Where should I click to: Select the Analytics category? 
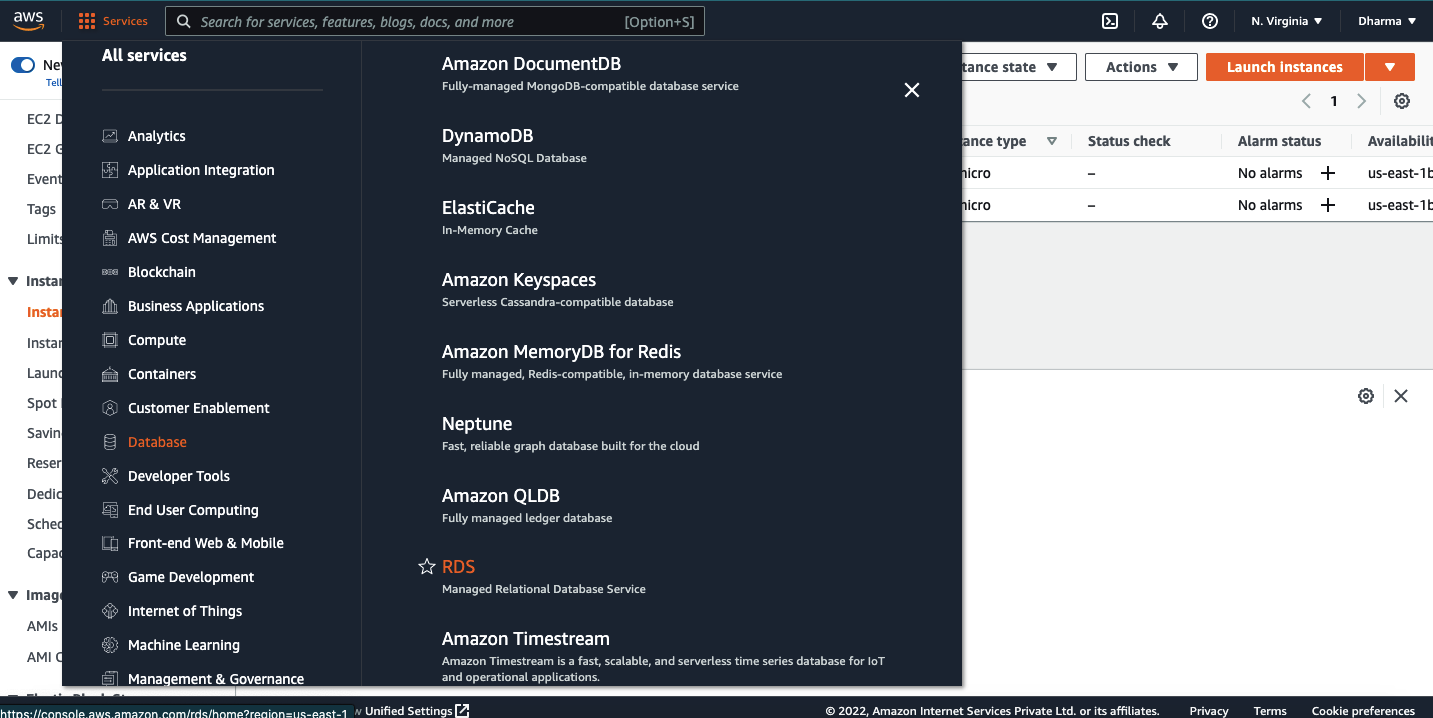(157, 136)
